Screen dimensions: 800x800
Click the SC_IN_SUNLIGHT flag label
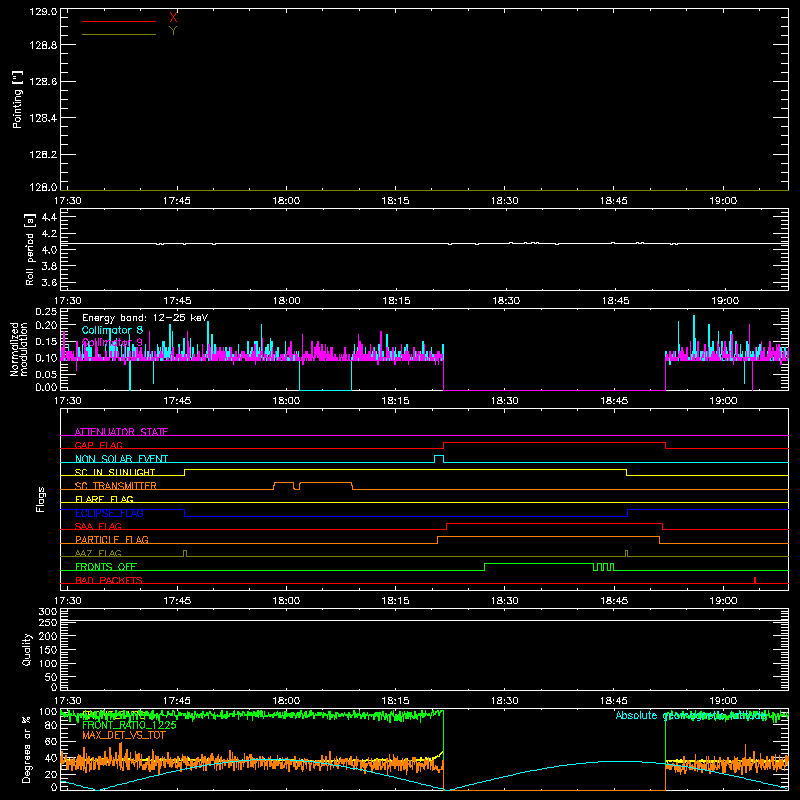(115, 472)
